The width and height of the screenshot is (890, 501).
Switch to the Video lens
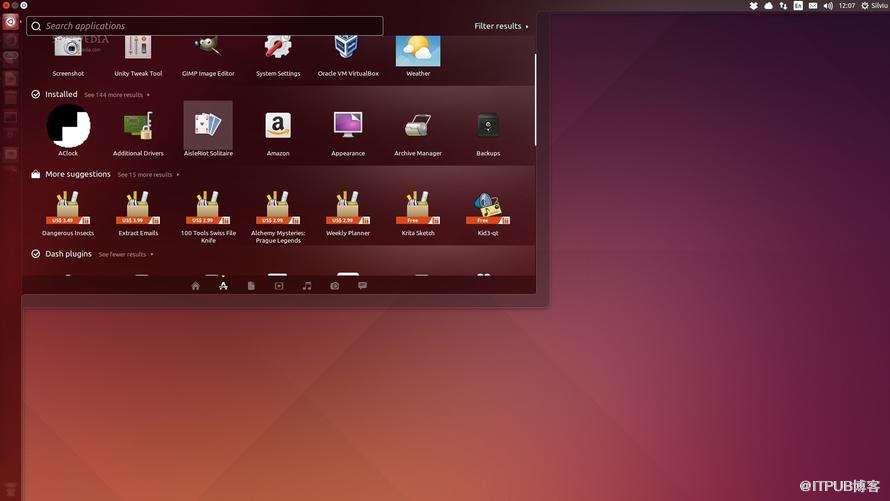point(279,286)
